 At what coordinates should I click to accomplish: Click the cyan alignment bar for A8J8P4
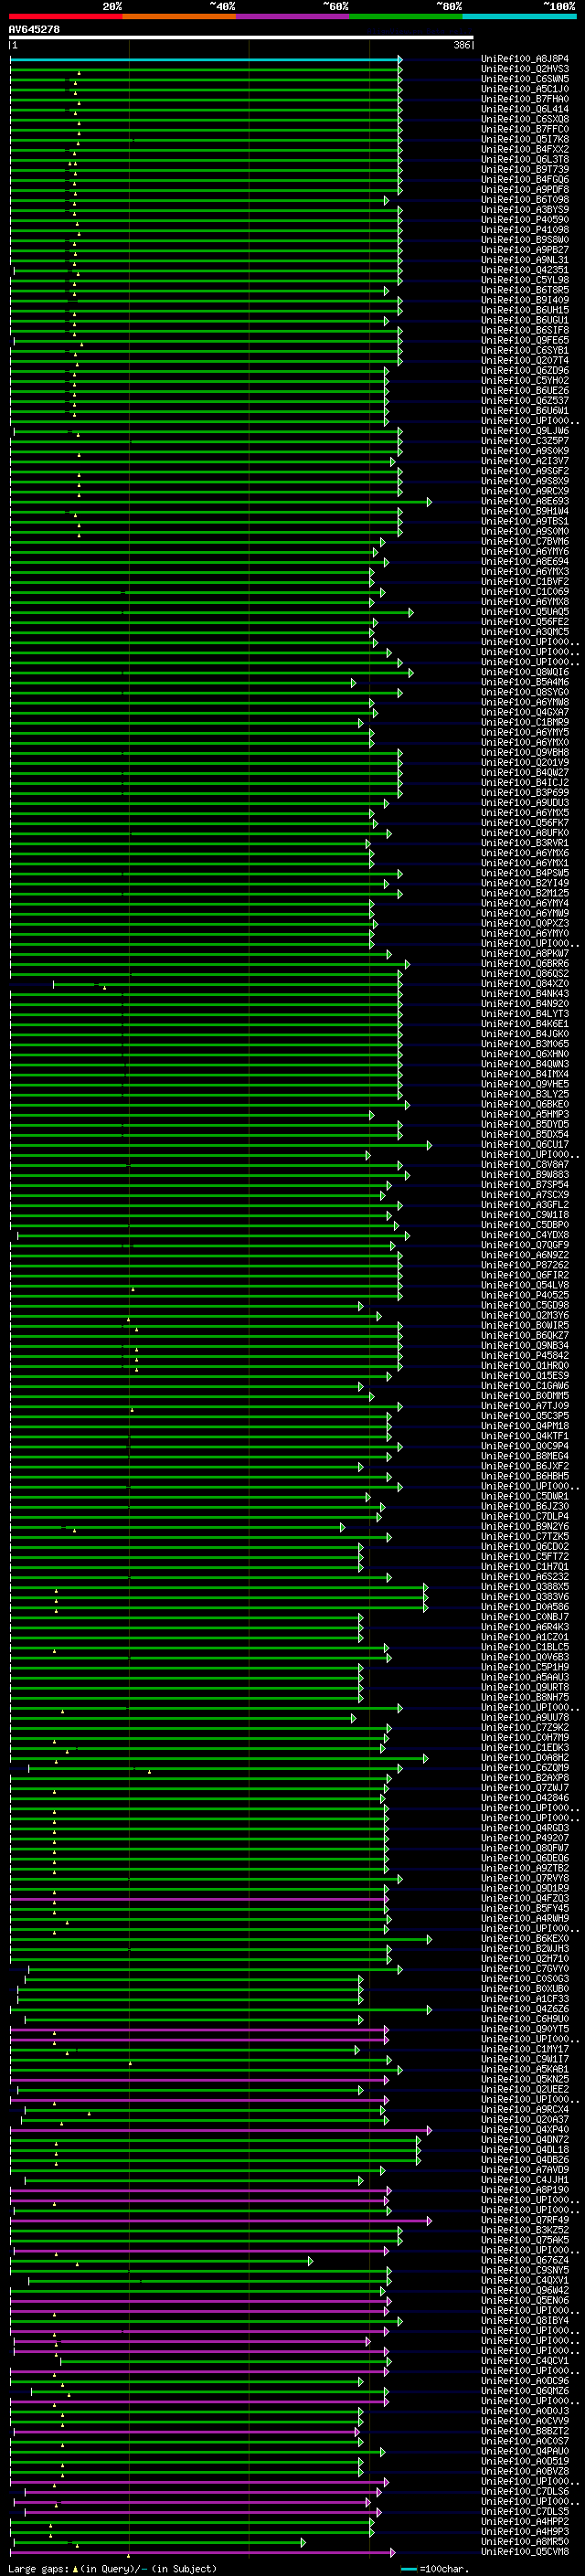(206, 60)
